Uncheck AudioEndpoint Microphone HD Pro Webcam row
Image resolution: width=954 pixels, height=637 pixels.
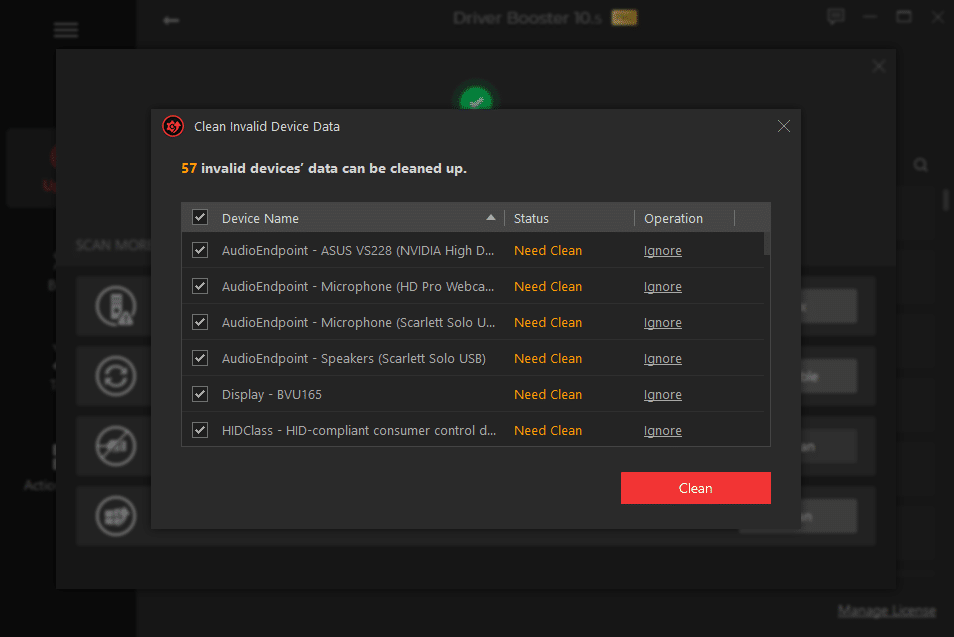200,286
